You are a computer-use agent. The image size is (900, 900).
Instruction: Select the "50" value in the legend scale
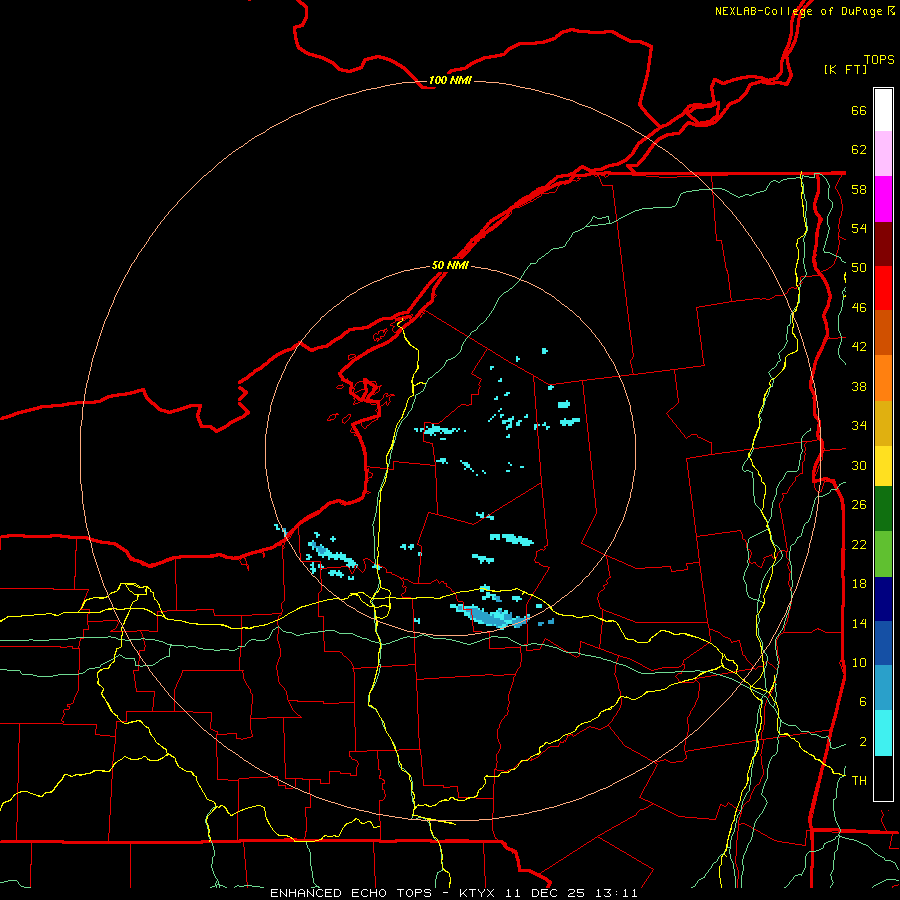859,268
